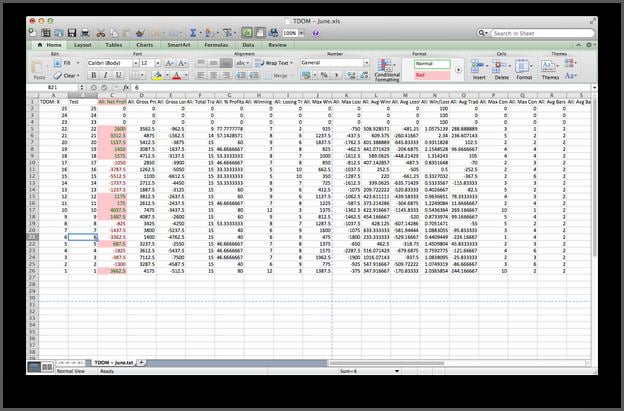Image resolution: width=624 pixels, height=411 pixels.
Task: Toggle Bold formatting
Action: 94,75
